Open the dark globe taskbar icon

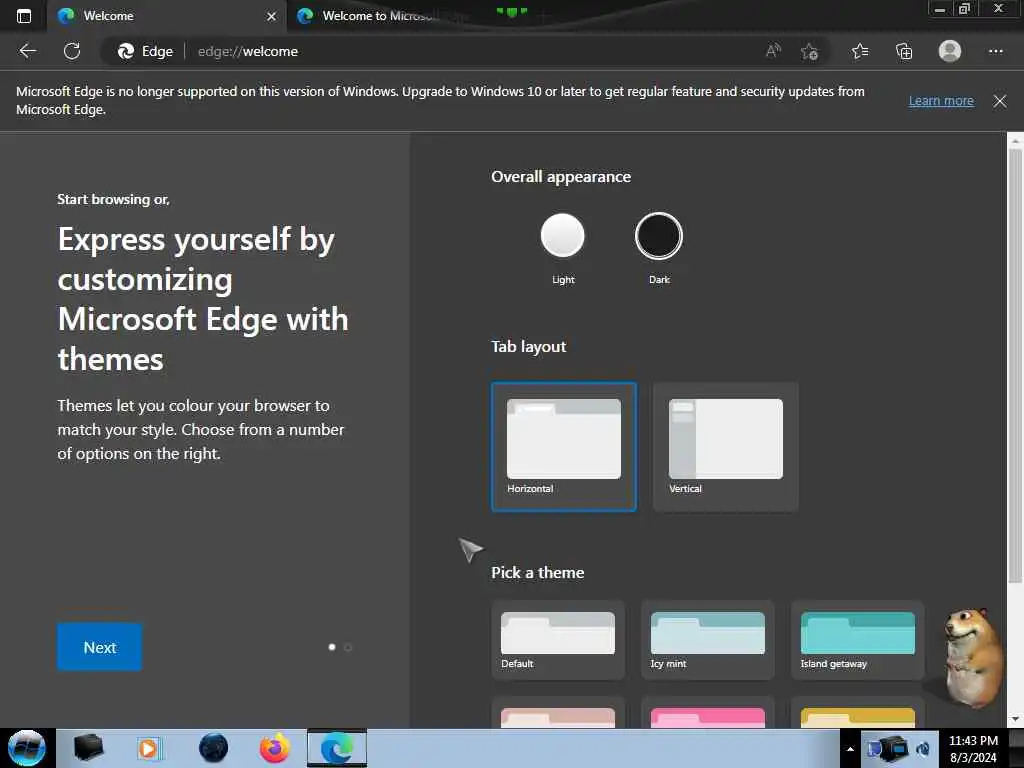click(213, 748)
